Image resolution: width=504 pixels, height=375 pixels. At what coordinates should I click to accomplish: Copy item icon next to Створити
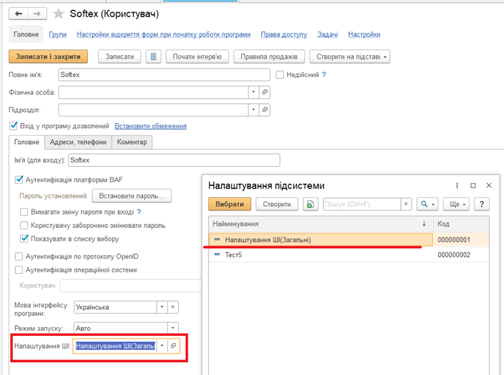click(x=310, y=204)
